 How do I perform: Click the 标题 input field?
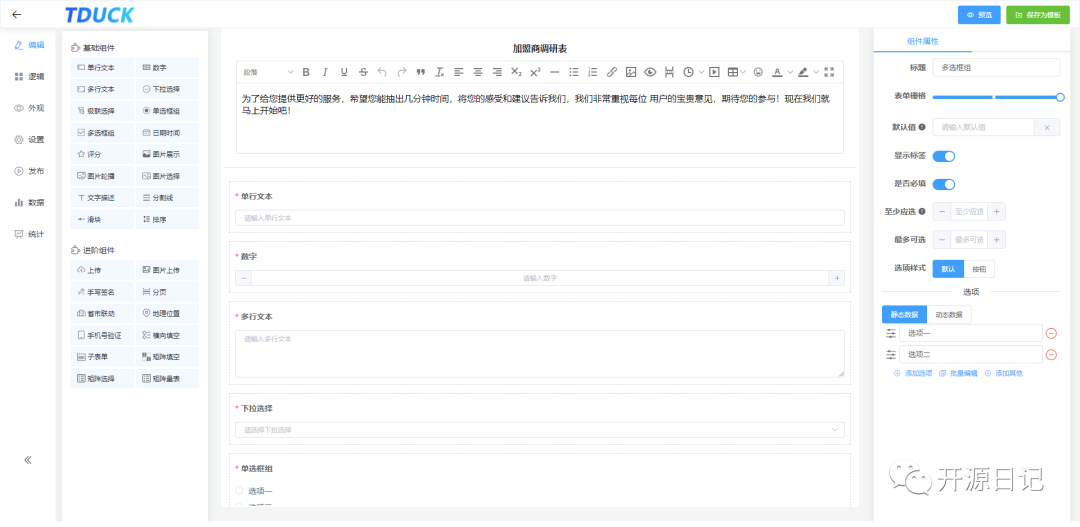tap(997, 68)
